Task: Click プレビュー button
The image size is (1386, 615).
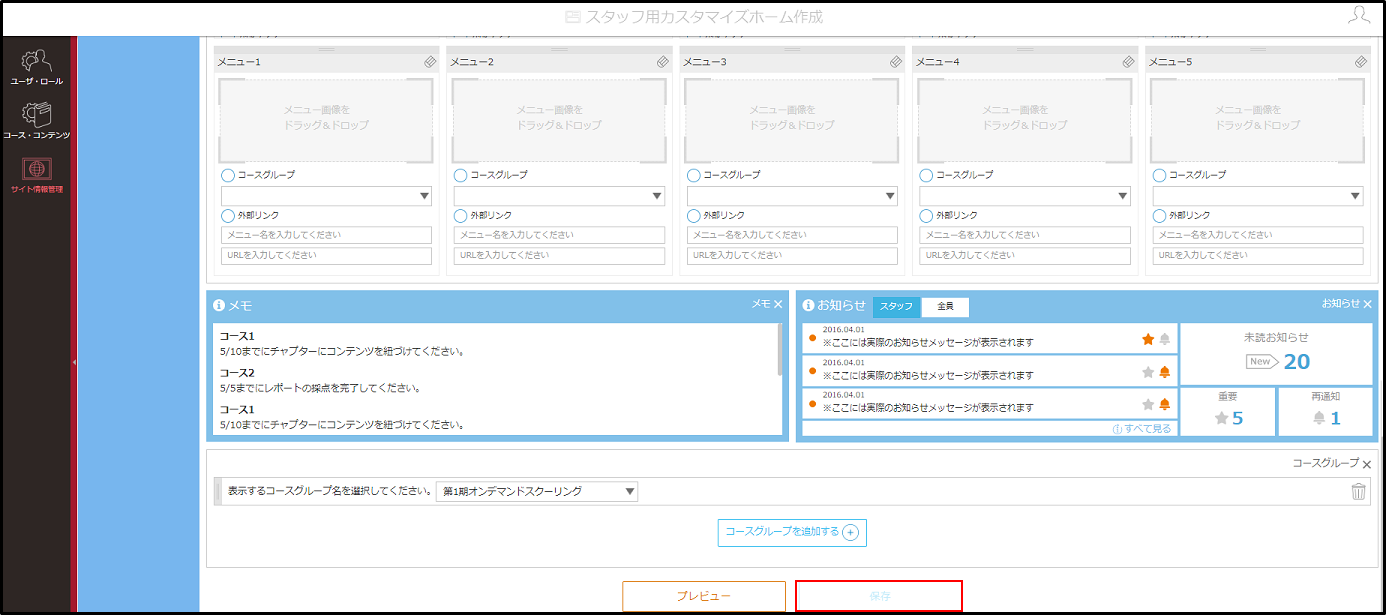Action: (704, 596)
